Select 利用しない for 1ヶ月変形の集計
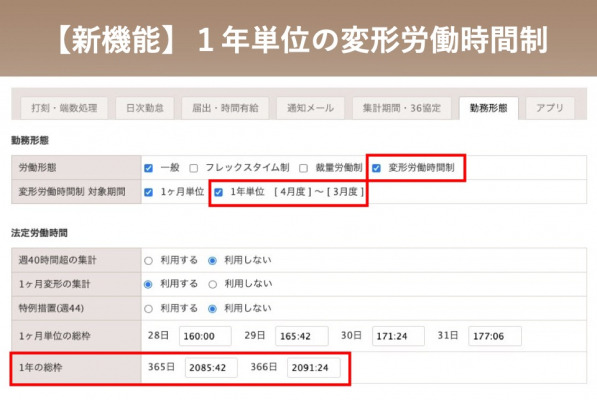Image resolution: width=597 pixels, height=400 pixels. (212, 284)
